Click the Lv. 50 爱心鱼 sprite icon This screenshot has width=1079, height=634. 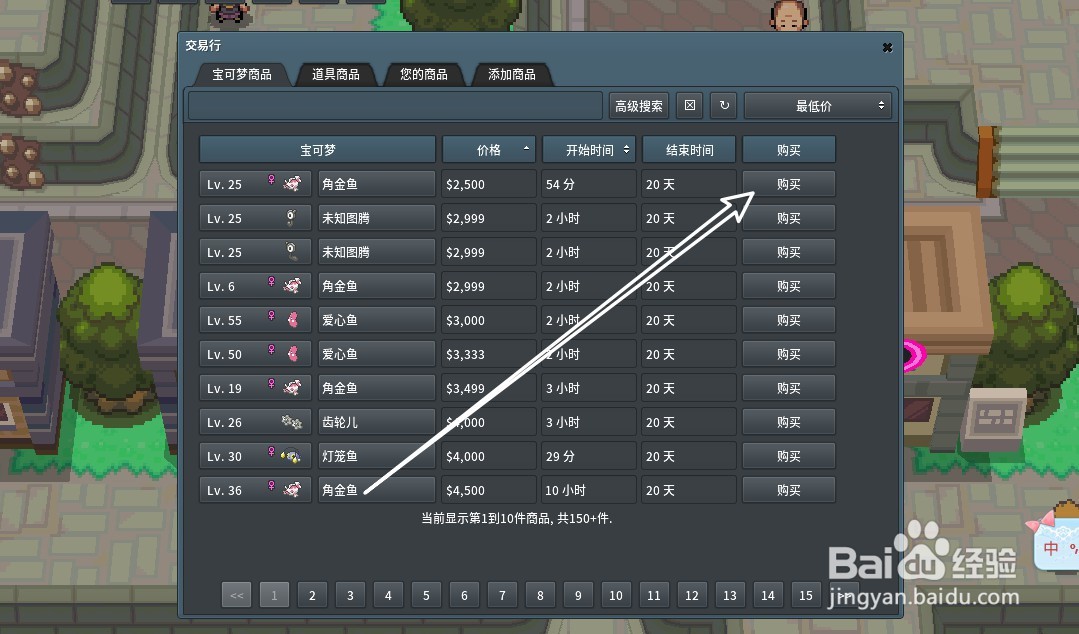292,354
